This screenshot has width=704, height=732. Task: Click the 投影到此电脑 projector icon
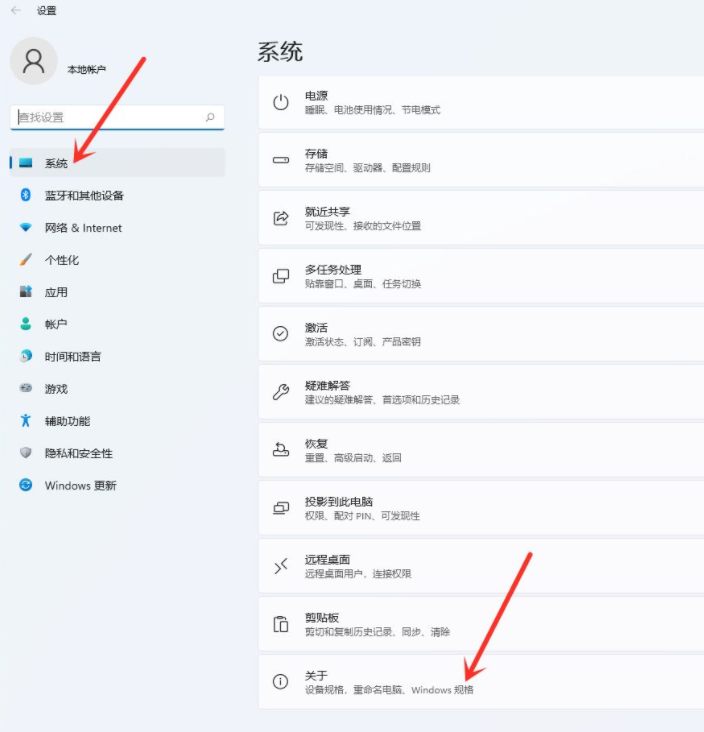pyautogui.click(x=281, y=508)
